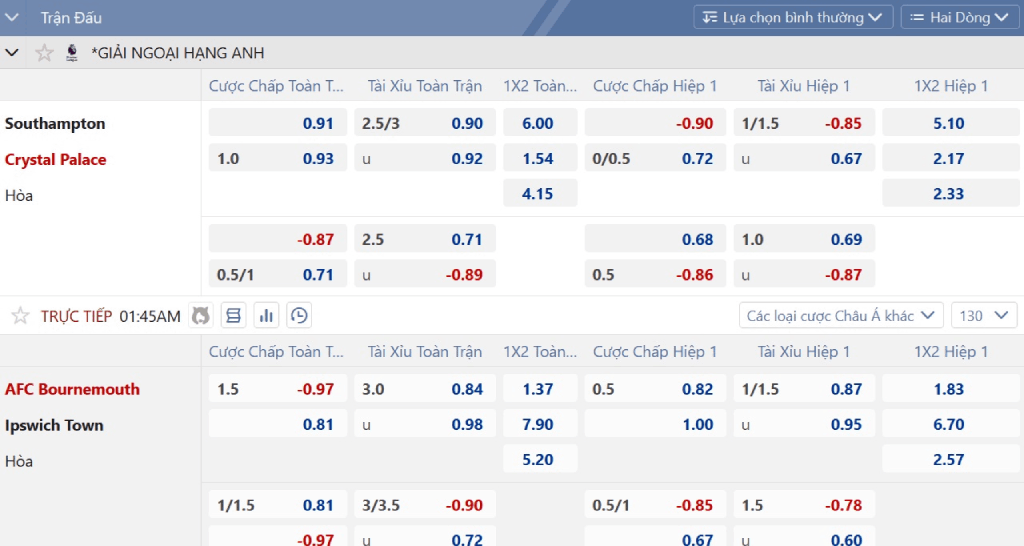Pick first-half over 1.5 odds -0.78

point(804,505)
